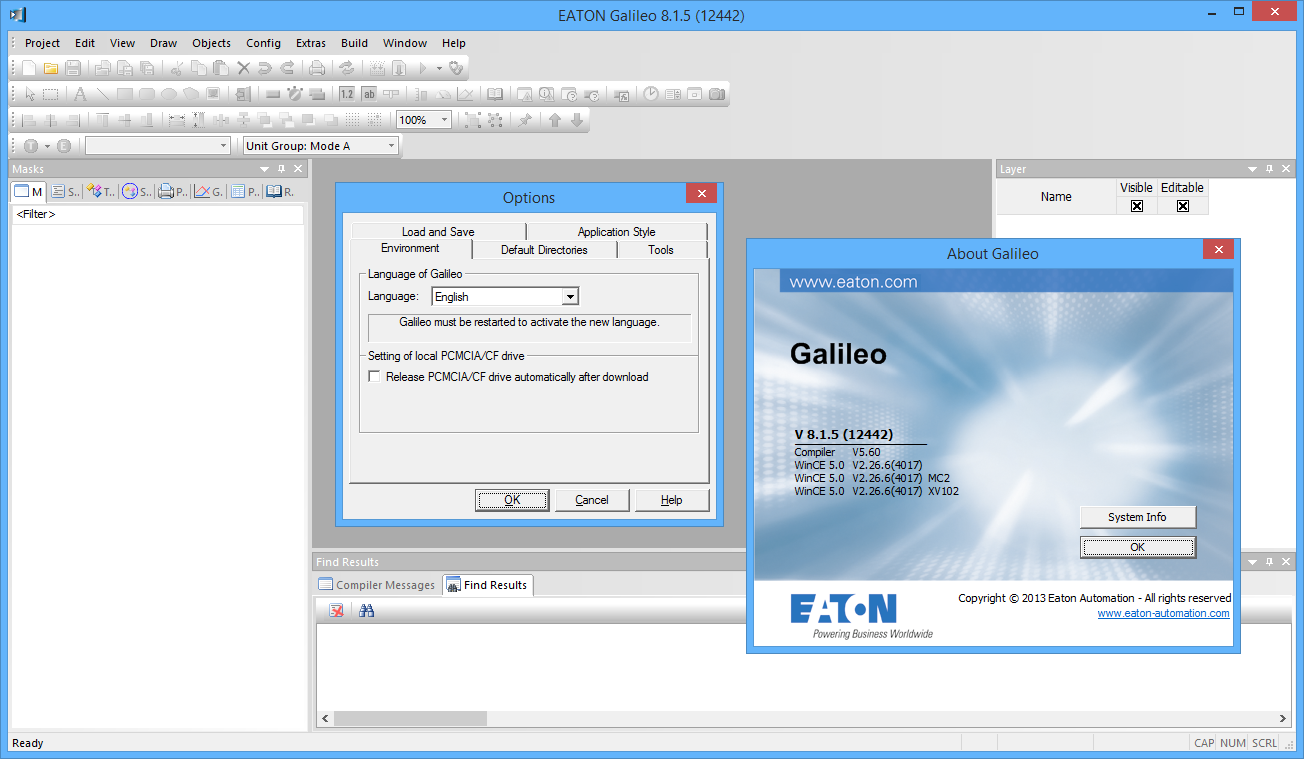This screenshot has width=1304, height=759.
Task: Clear find results with the red X icon
Action: [337, 611]
